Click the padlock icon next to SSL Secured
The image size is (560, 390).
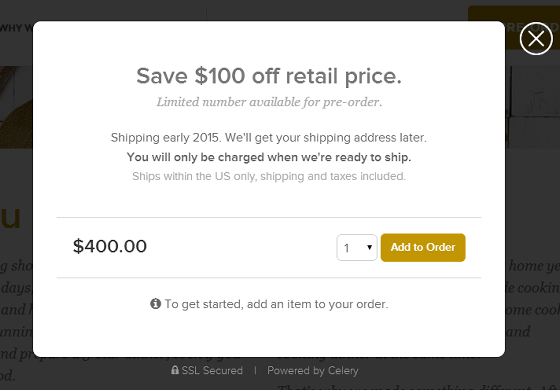coord(175,370)
